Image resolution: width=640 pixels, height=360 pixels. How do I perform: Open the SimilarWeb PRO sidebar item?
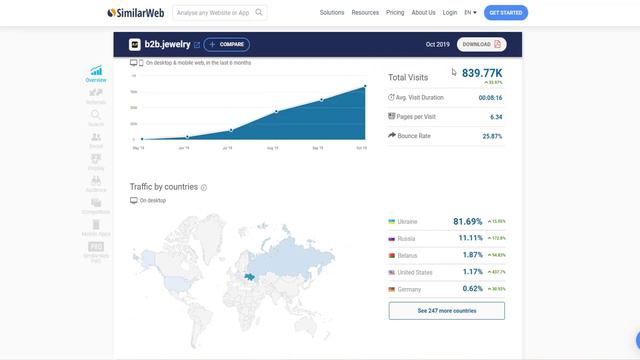point(96,252)
